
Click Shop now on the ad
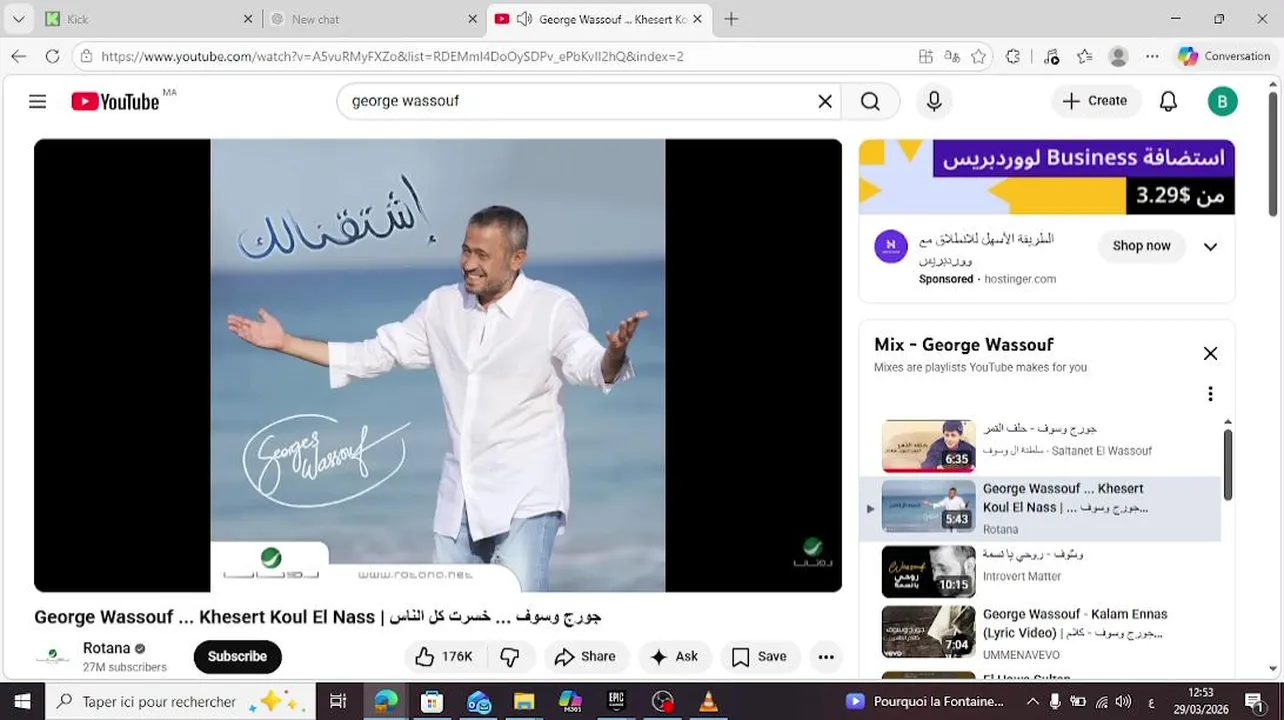coord(1141,246)
